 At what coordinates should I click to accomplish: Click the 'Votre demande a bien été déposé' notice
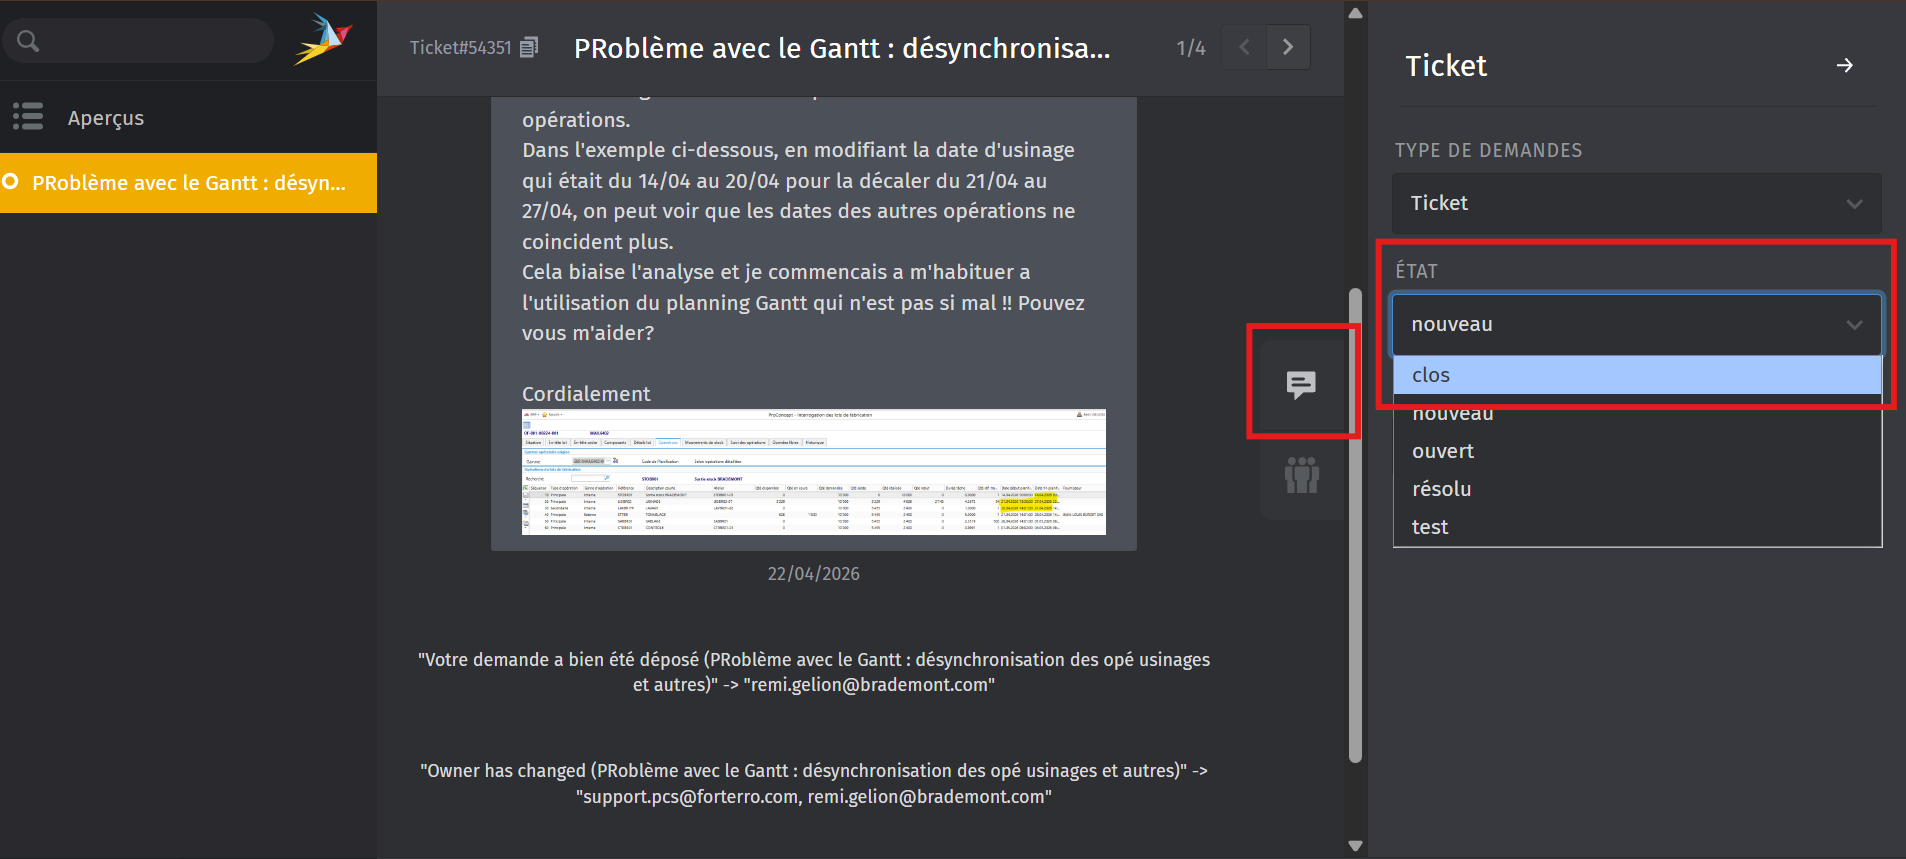coord(814,672)
